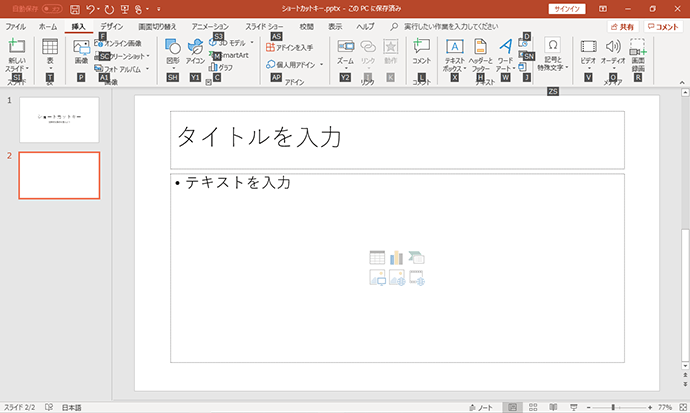
Task: Start 画面録画 screen recording
Action: (638, 47)
